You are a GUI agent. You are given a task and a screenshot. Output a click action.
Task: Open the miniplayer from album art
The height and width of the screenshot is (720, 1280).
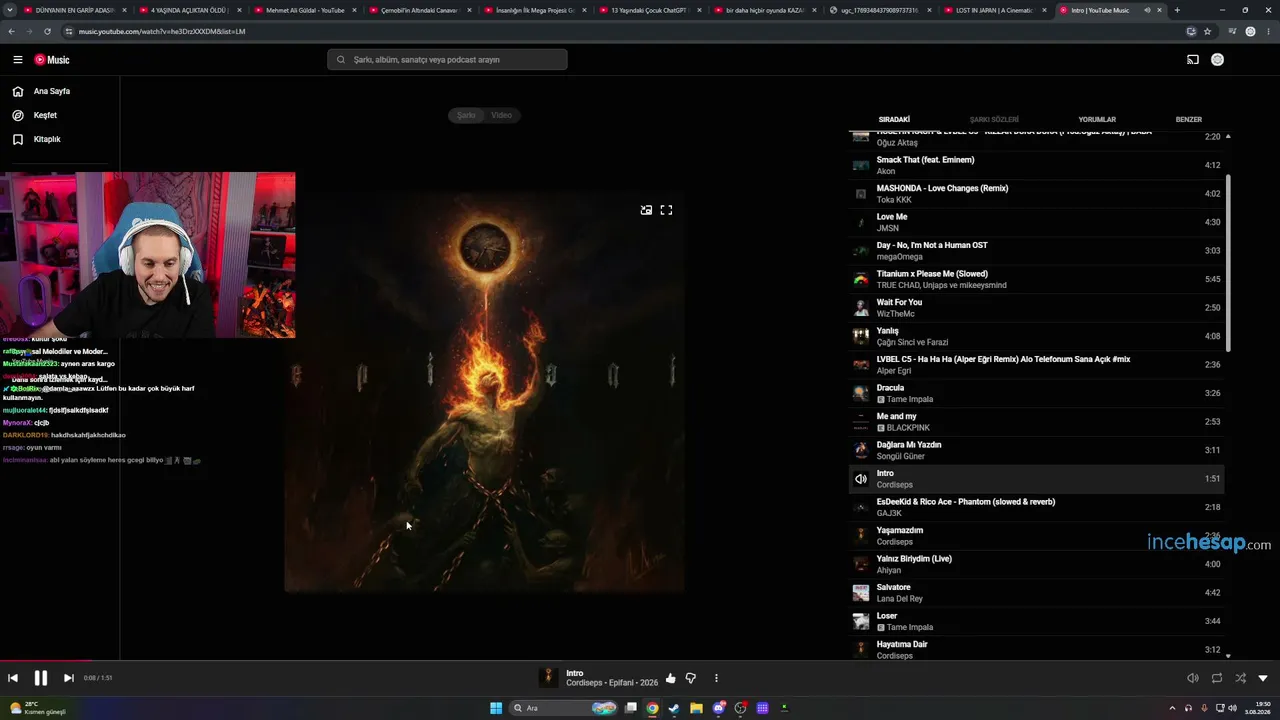[646, 210]
